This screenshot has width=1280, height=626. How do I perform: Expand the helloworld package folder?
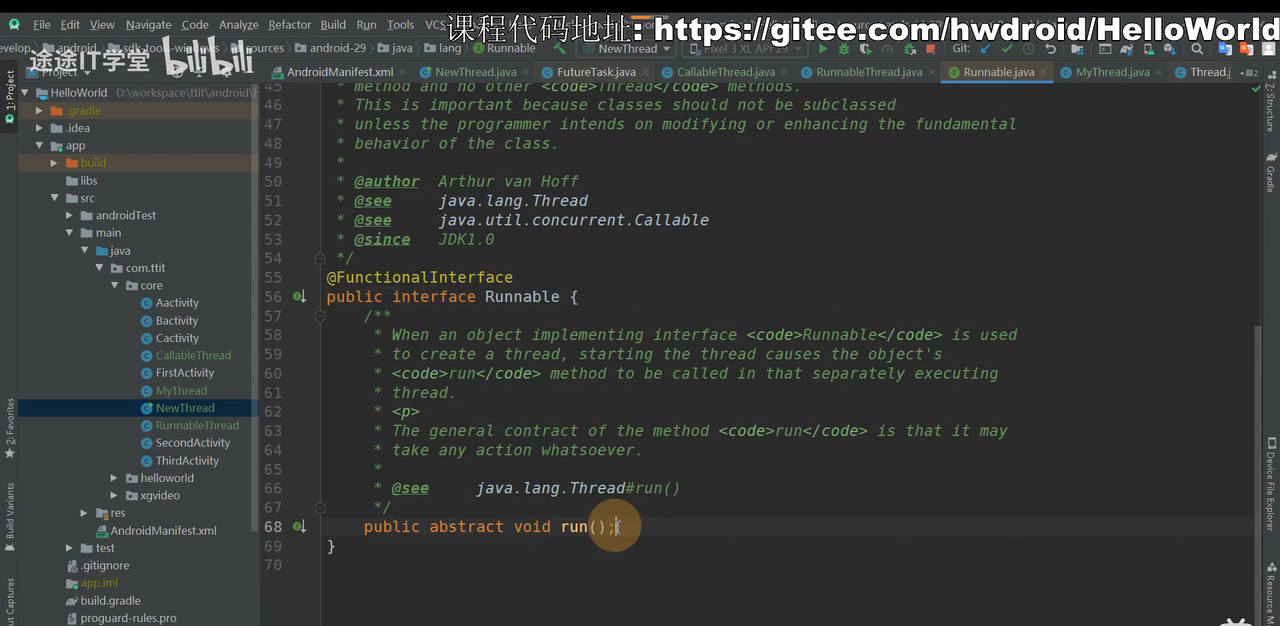[x=130, y=478]
